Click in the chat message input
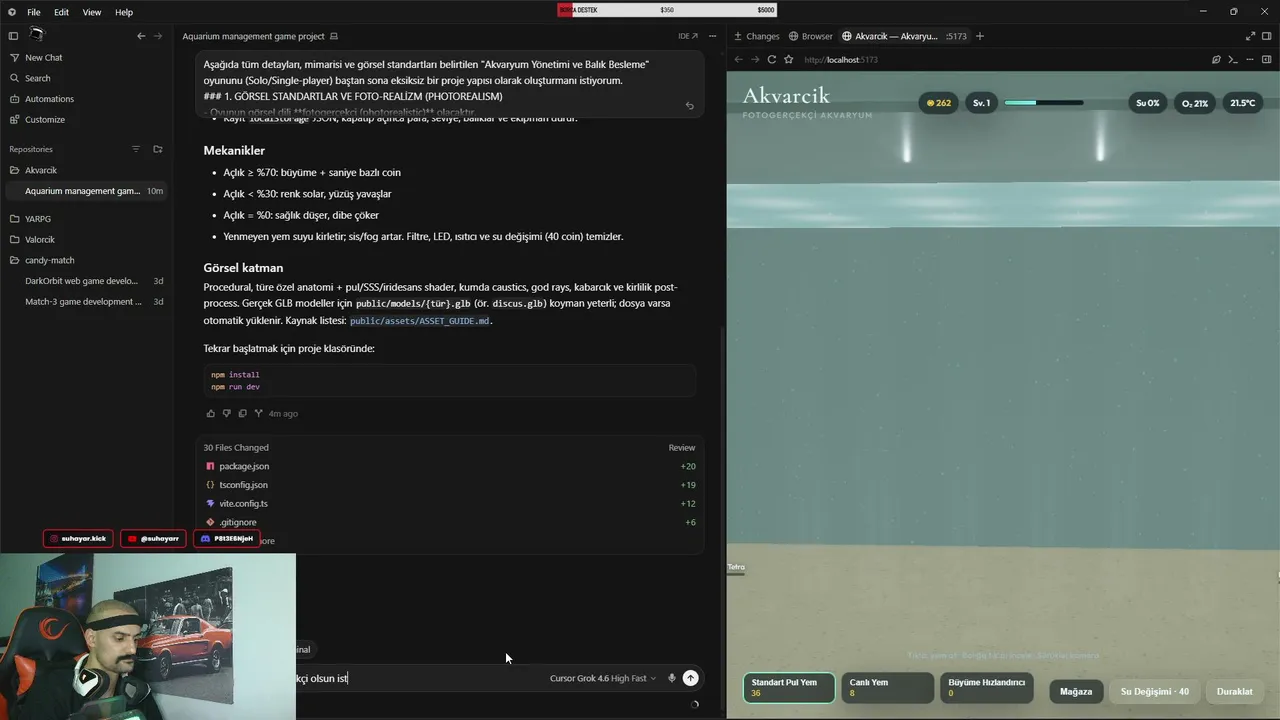This screenshot has width=1280, height=720. point(420,678)
